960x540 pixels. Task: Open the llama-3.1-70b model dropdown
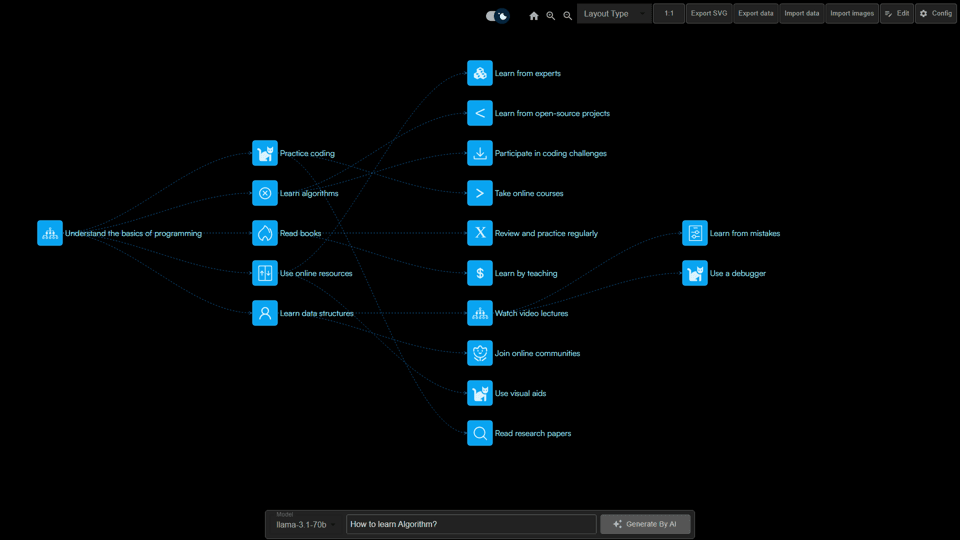(305, 524)
